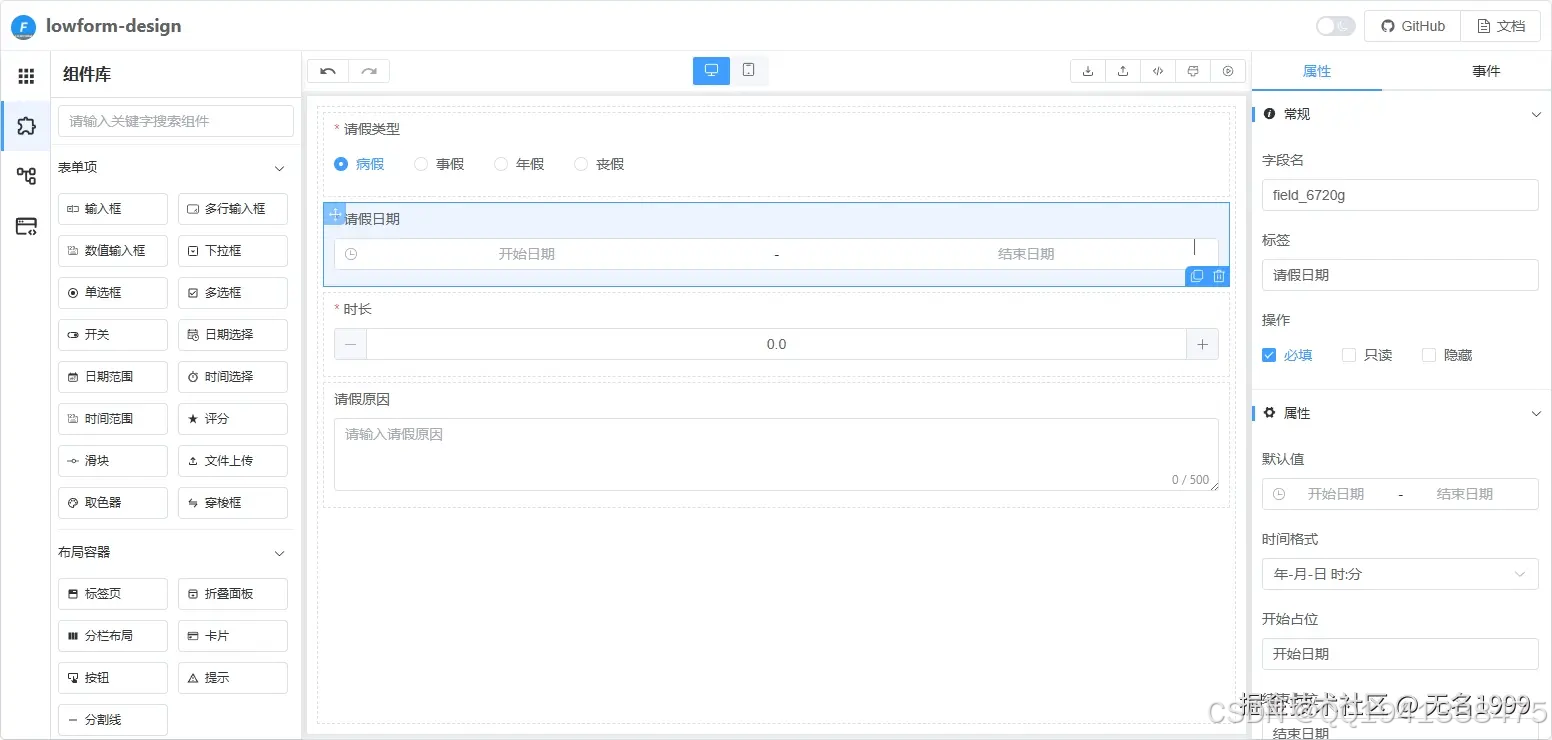Add 折叠面板 layout container
This screenshot has width=1552, height=740.
point(233,593)
